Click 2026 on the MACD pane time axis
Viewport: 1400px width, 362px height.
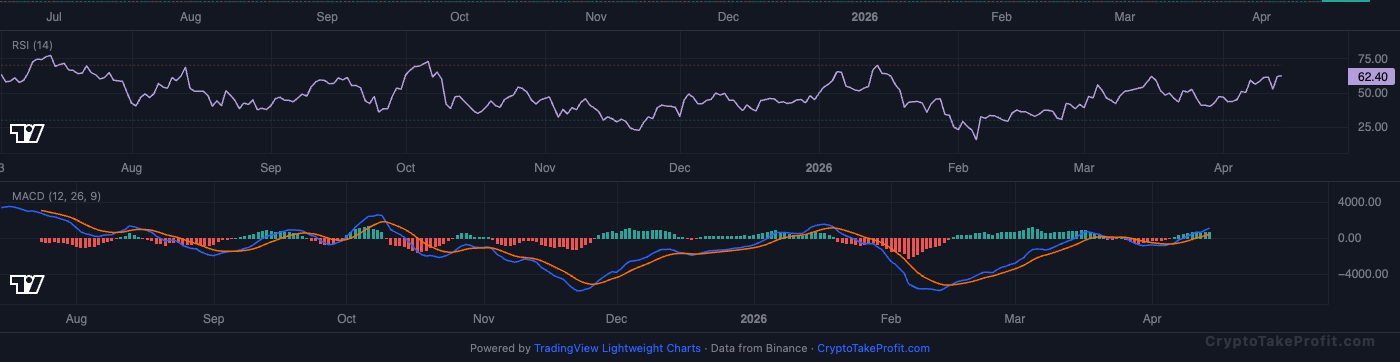[753, 320]
